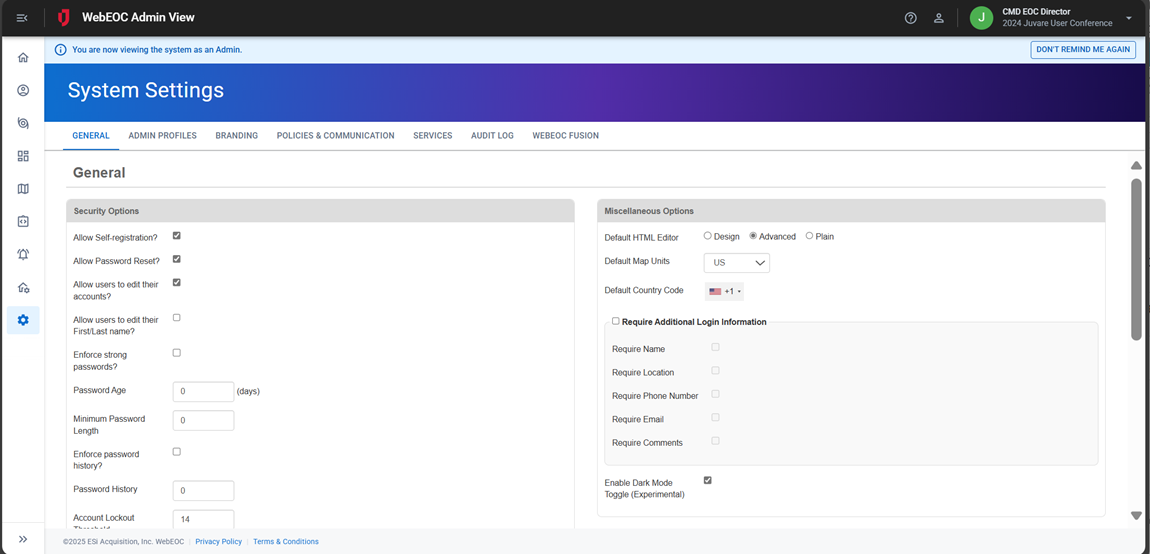The height and width of the screenshot is (554, 1150).
Task: Enable Enforce strong passwords checkbox
Action: pyautogui.click(x=177, y=353)
